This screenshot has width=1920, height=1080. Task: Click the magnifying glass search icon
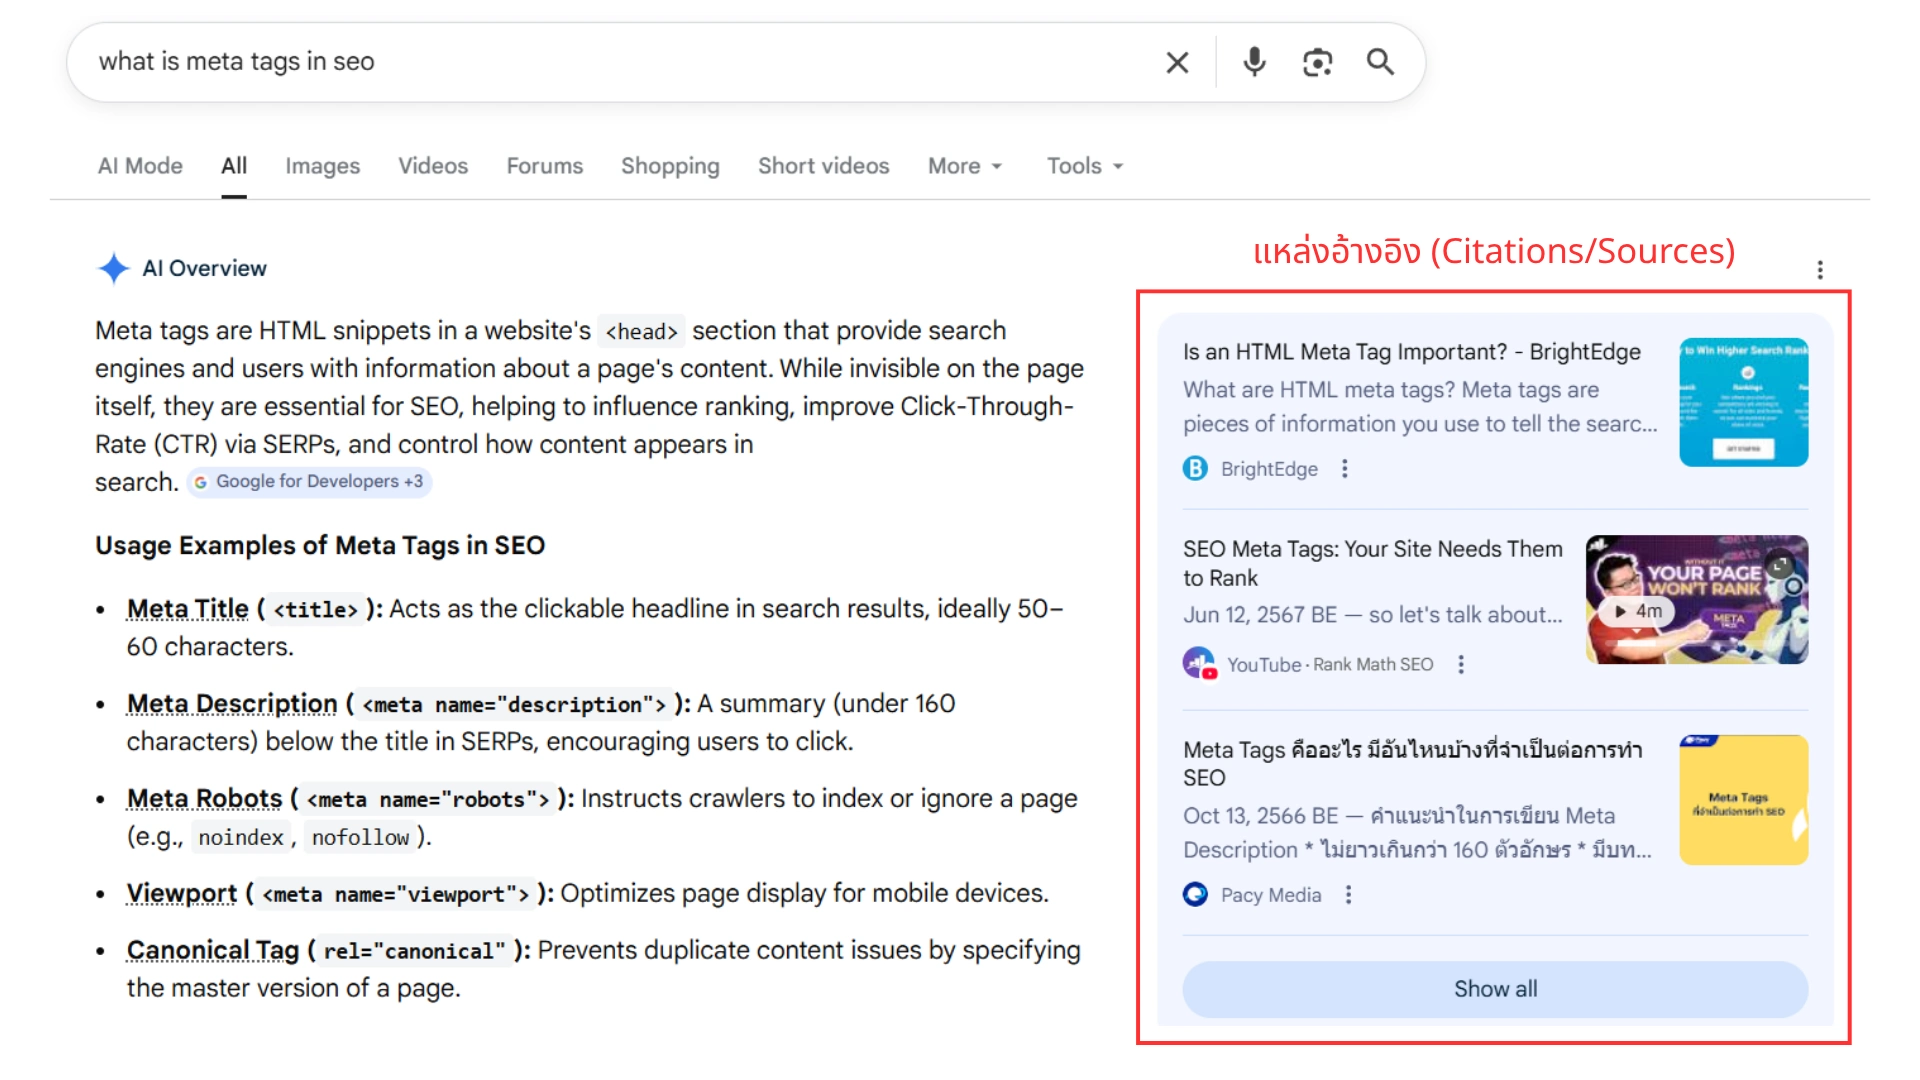point(1380,62)
